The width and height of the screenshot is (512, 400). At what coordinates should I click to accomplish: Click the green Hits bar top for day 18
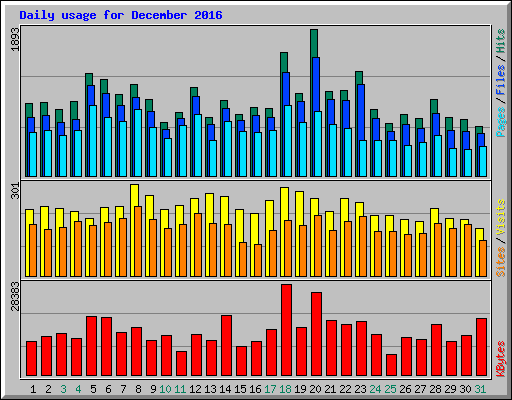click(284, 62)
